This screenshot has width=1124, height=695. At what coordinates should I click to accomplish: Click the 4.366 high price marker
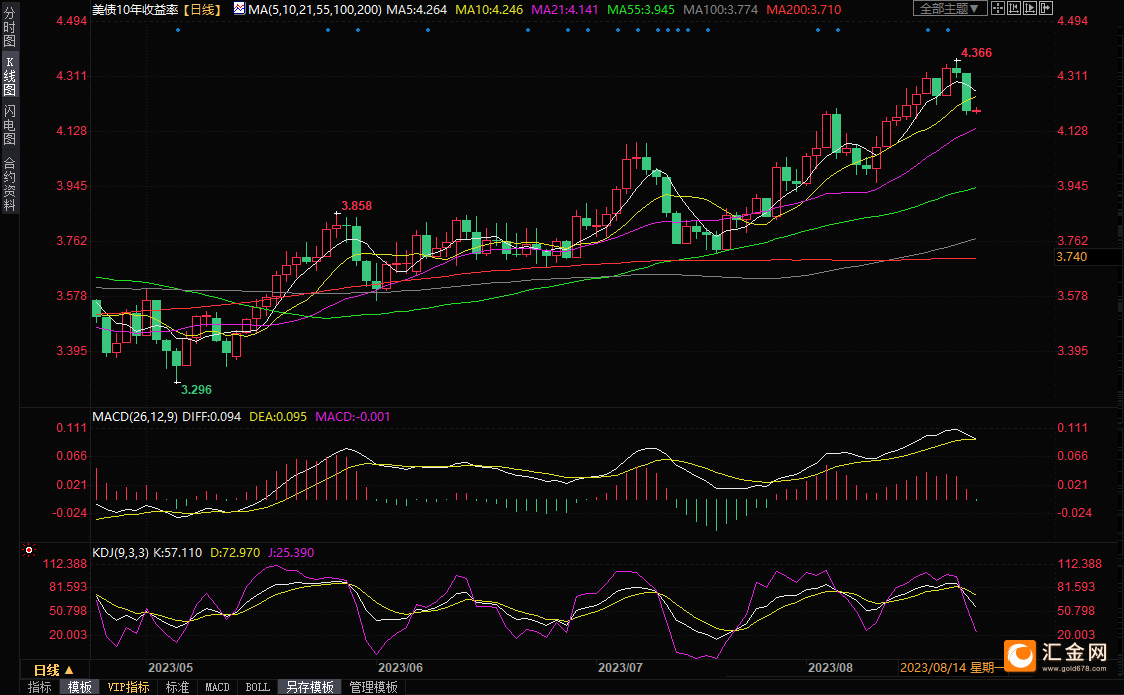tap(975, 52)
